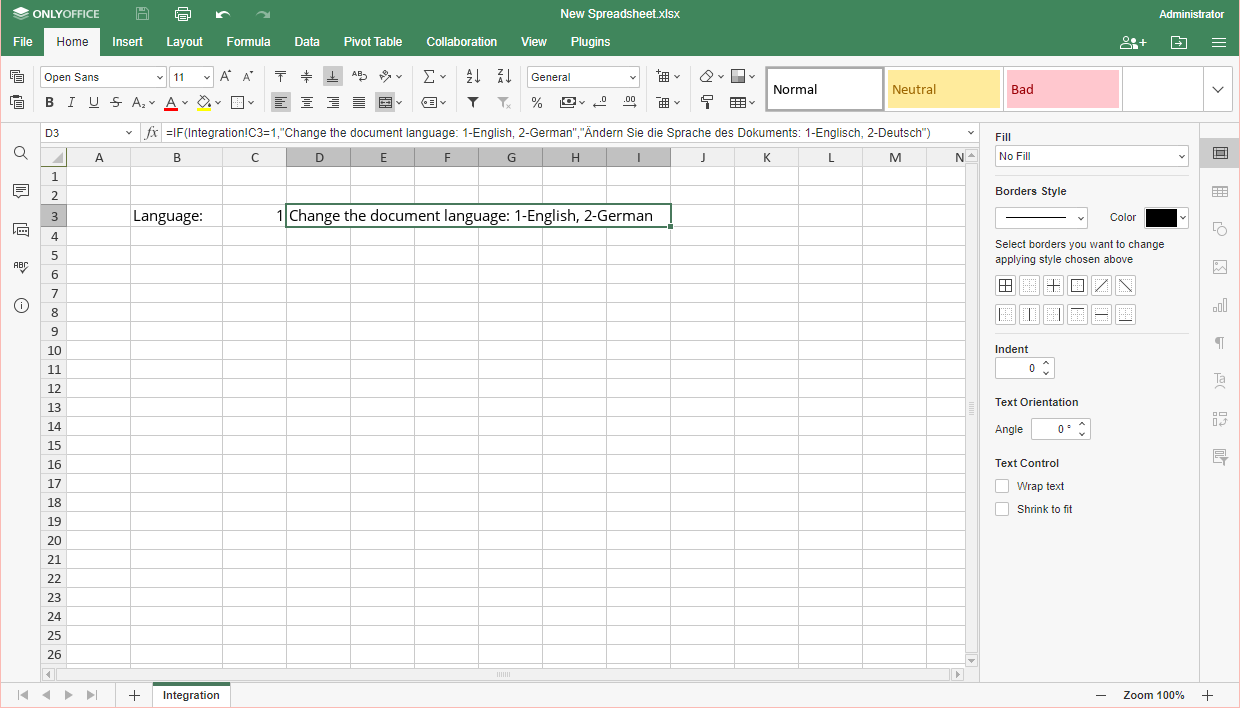The height and width of the screenshot is (708, 1240).
Task: Click the Name Box showing D3
Action: [x=82, y=133]
